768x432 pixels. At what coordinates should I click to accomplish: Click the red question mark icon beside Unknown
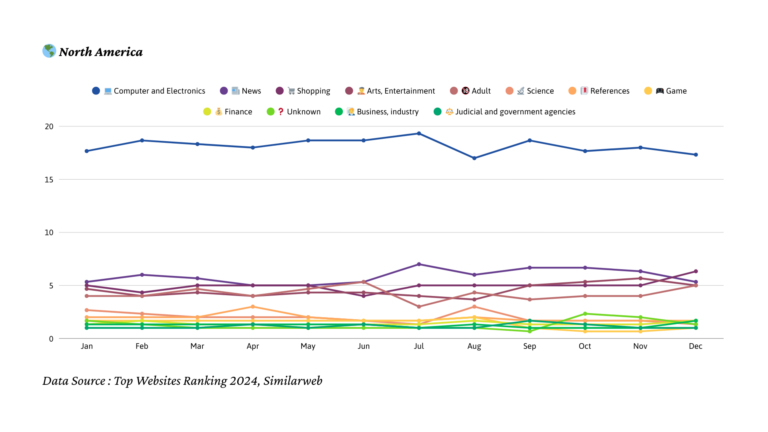click(279, 112)
